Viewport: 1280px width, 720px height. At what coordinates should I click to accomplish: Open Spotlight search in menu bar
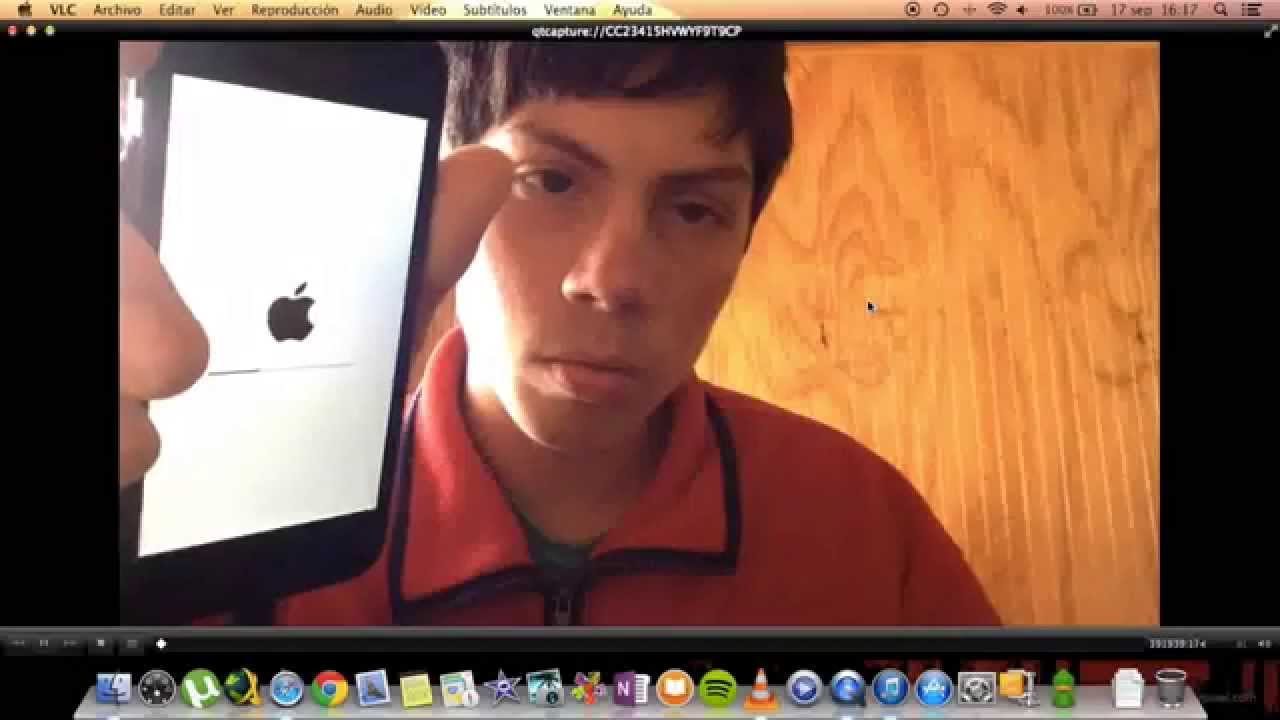1221,10
